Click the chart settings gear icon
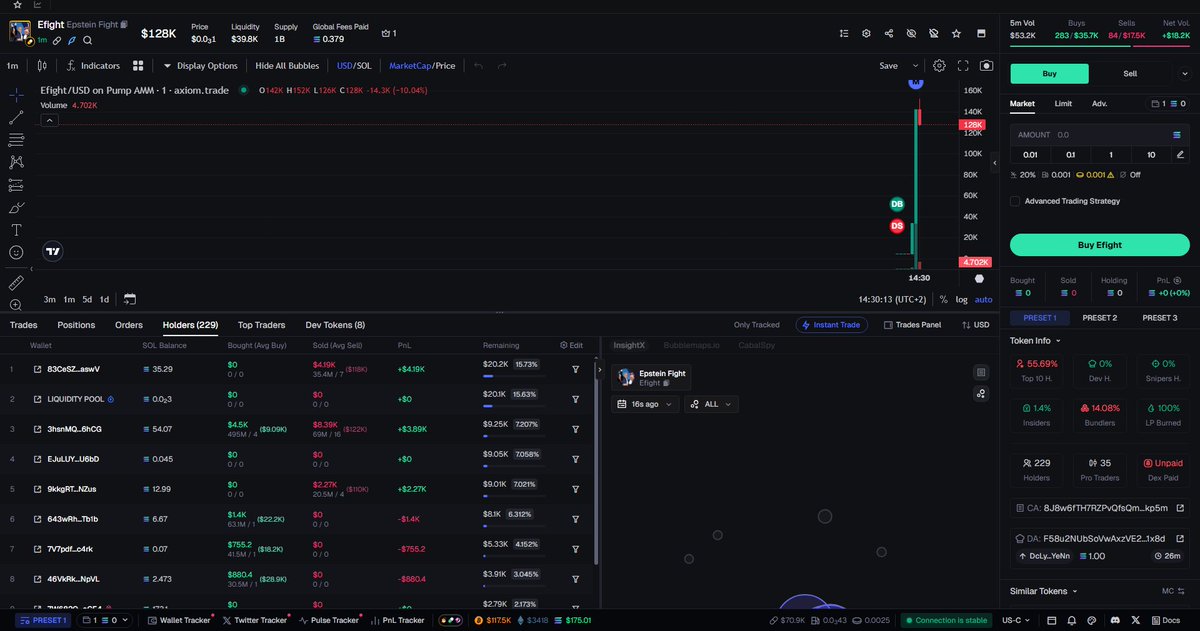Screen dimensions: 1200x631 click(939, 66)
